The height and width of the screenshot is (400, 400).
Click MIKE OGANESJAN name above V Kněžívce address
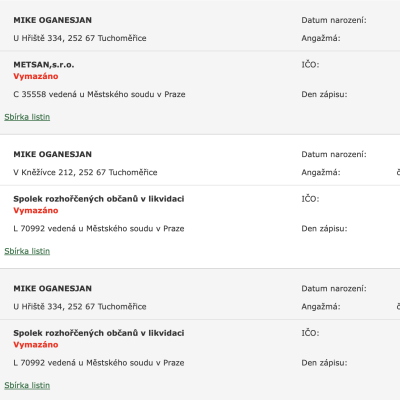point(52,154)
